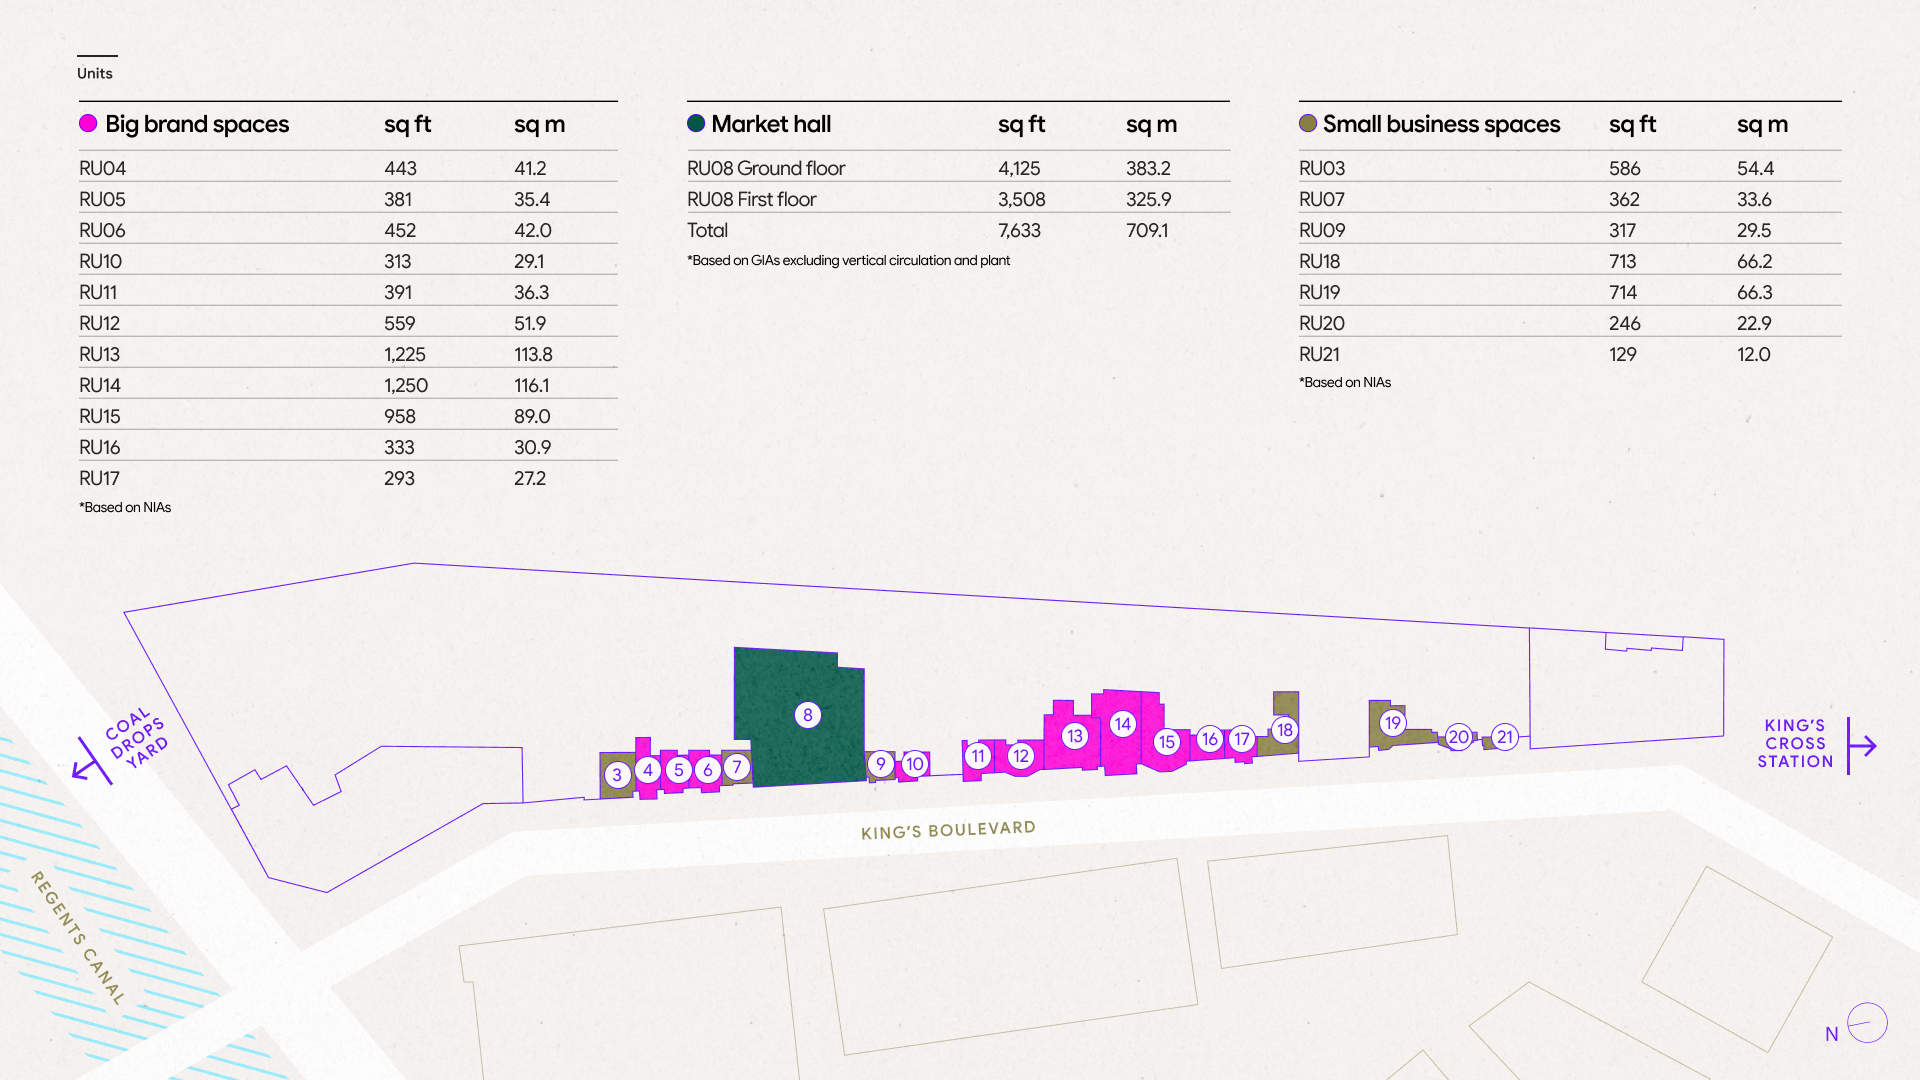The image size is (1920, 1080).
Task: Select map marker number 3
Action: (x=617, y=774)
